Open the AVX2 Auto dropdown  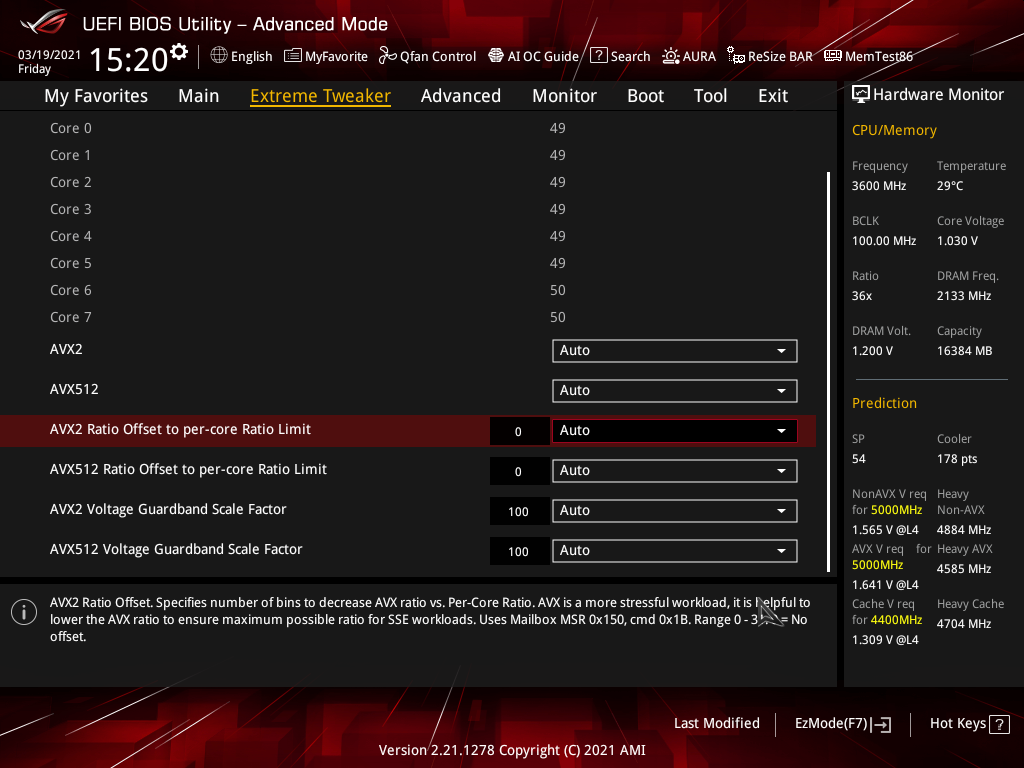click(675, 351)
